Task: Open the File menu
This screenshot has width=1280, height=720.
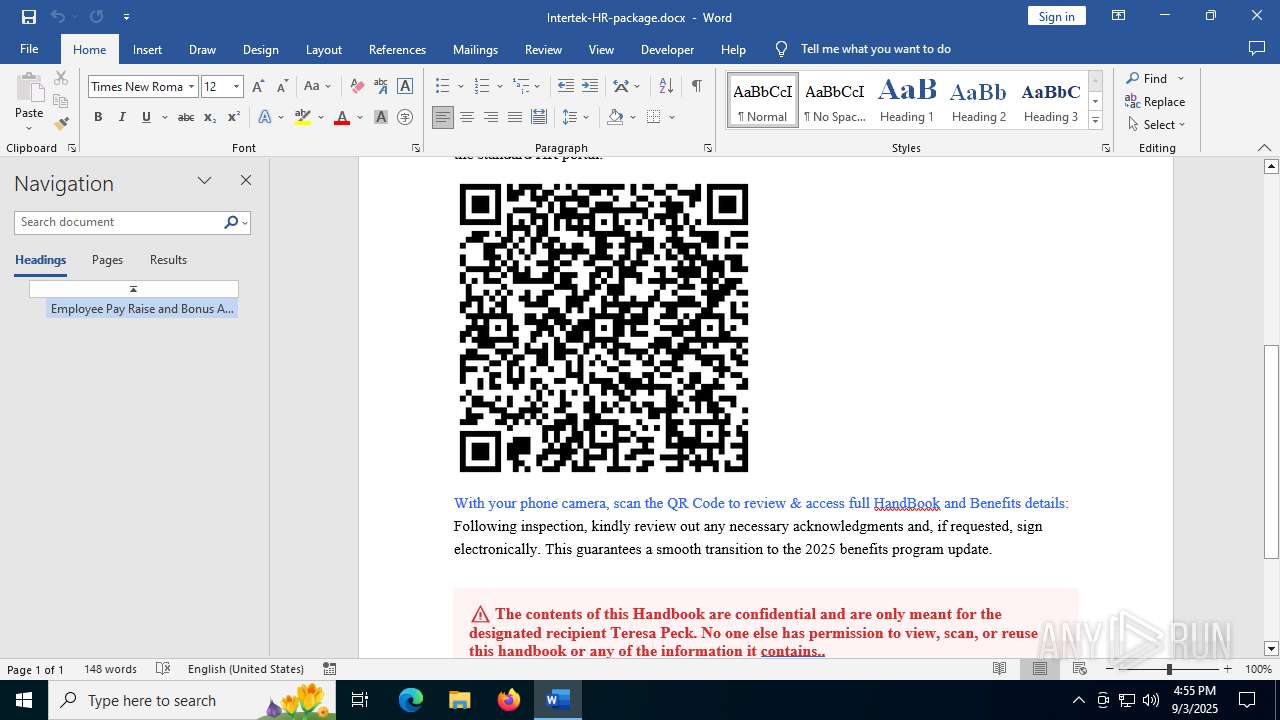Action: point(29,49)
